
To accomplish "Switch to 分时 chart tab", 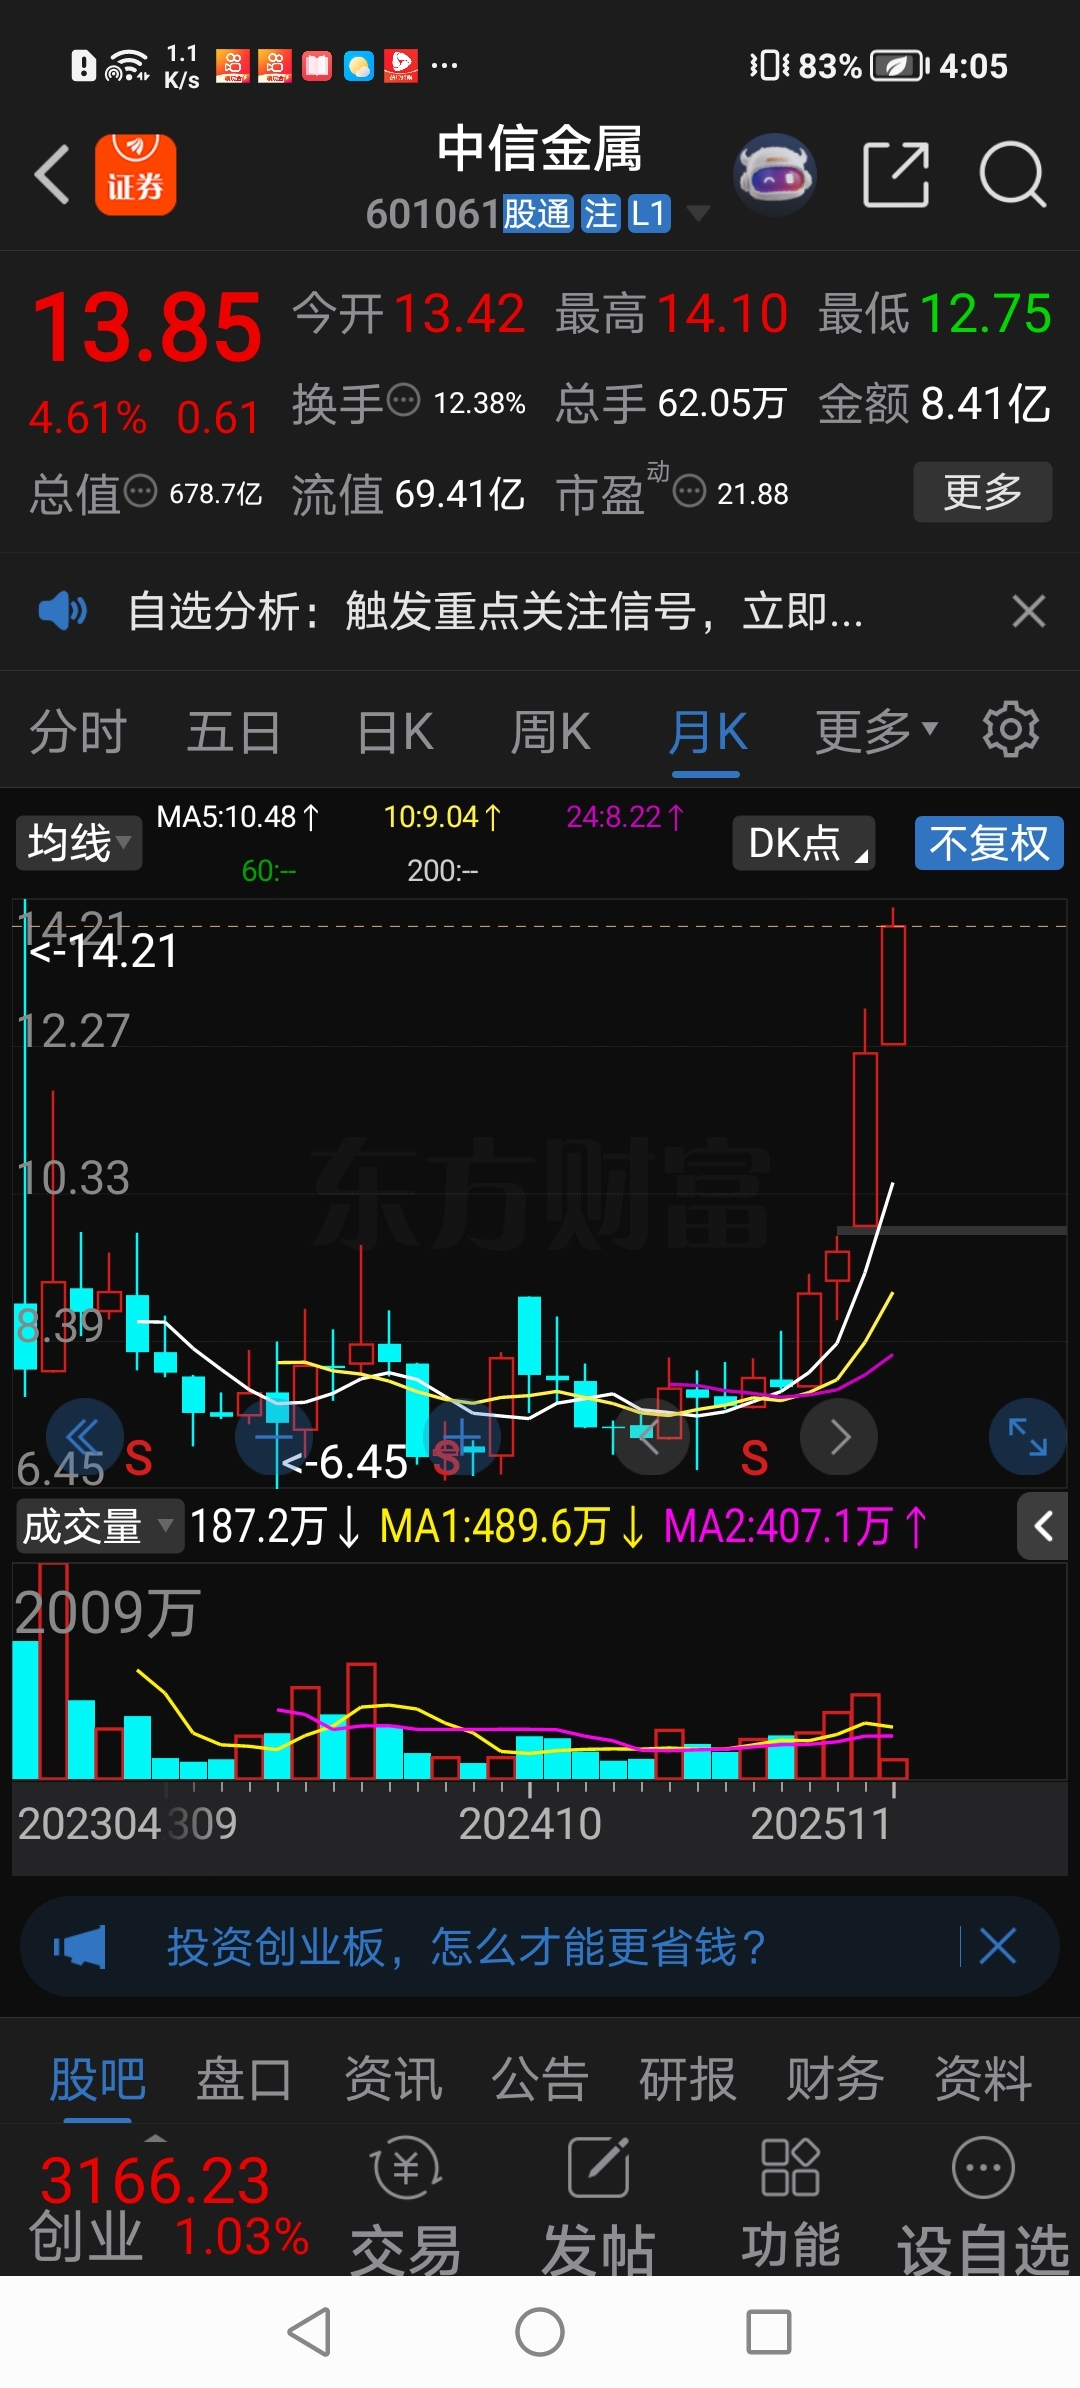I will coord(78,732).
